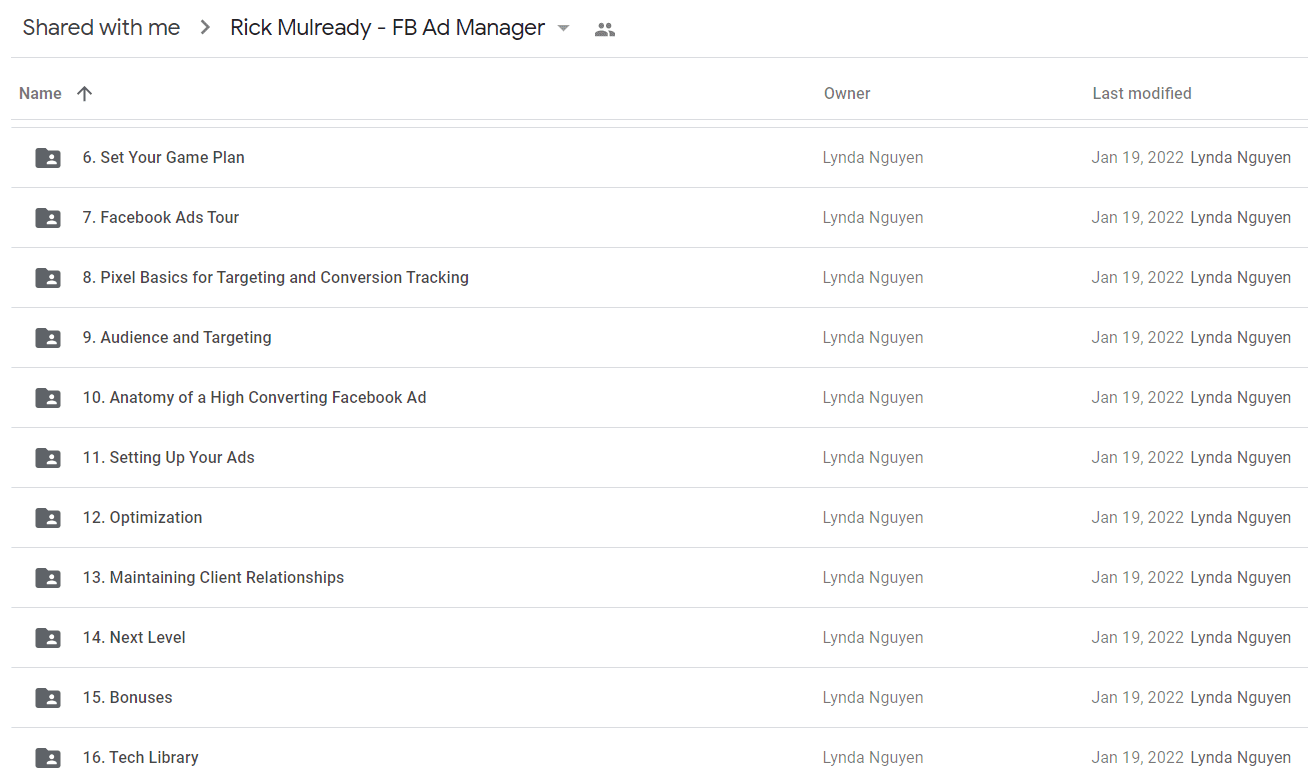Select the 11. Setting Up Your Ads folder name
The image size is (1308, 780).
click(168, 457)
